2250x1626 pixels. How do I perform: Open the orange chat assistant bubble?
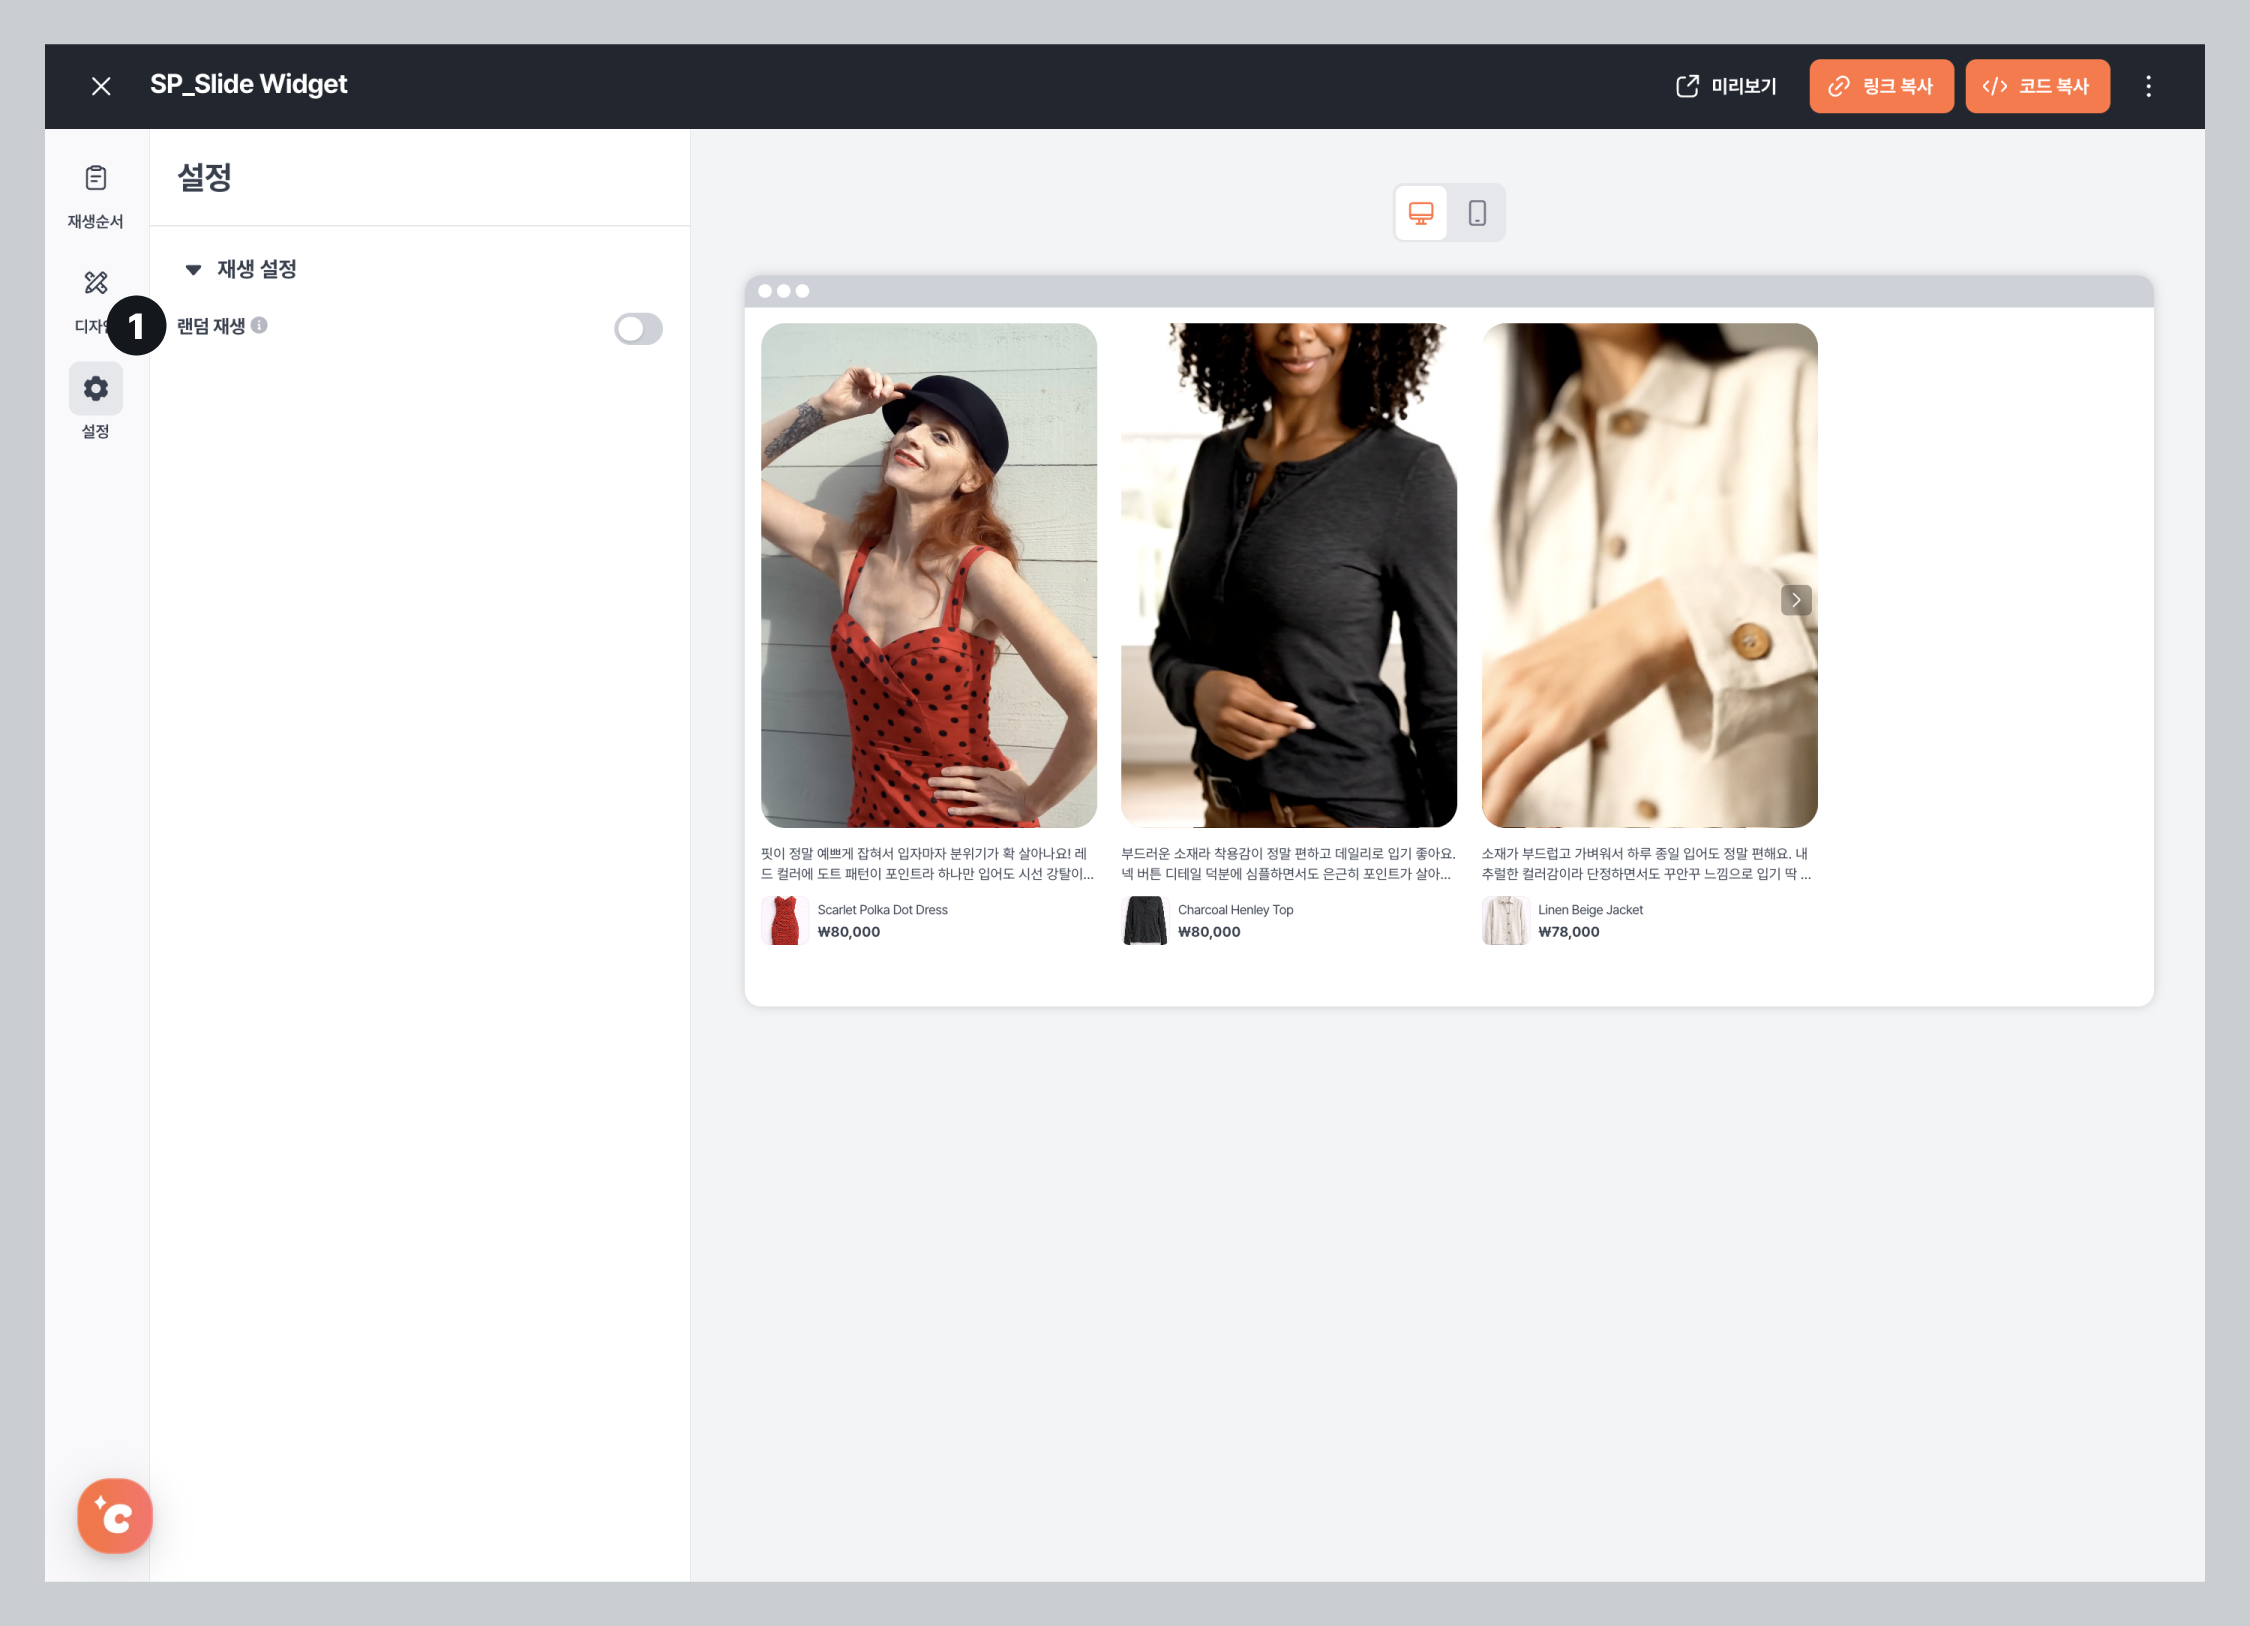tap(115, 1515)
